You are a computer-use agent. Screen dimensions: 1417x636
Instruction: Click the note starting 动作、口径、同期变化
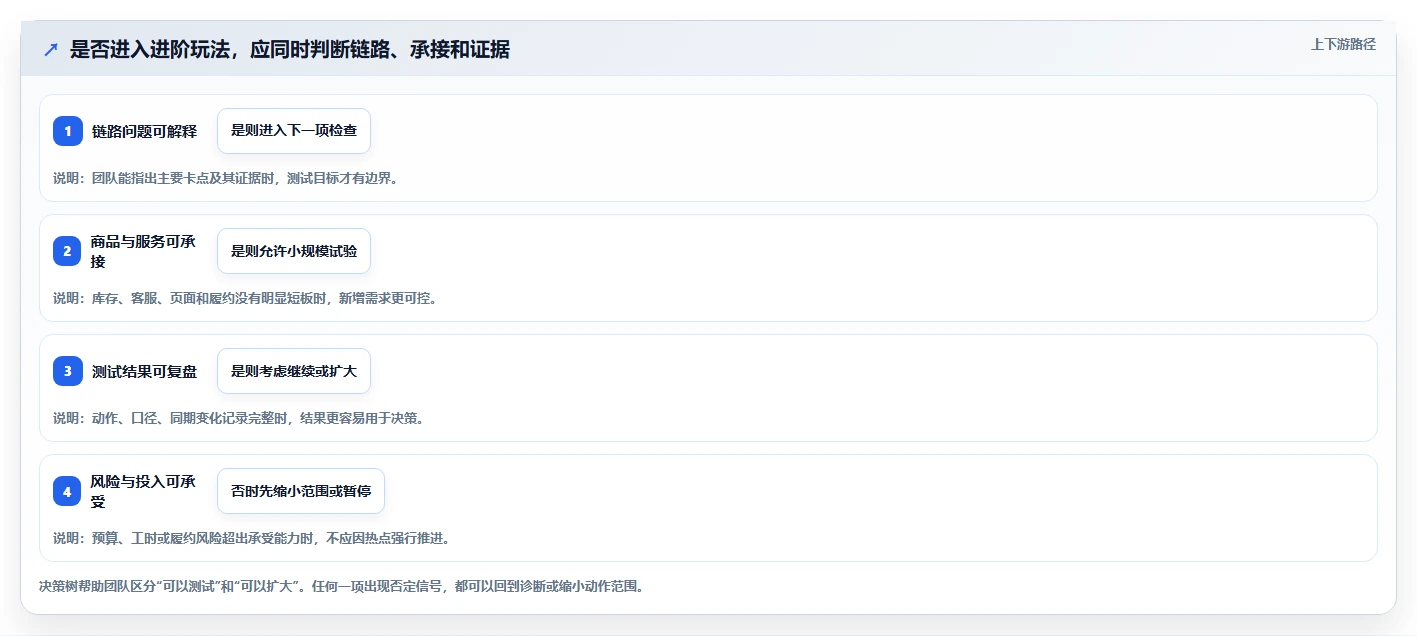point(239,418)
